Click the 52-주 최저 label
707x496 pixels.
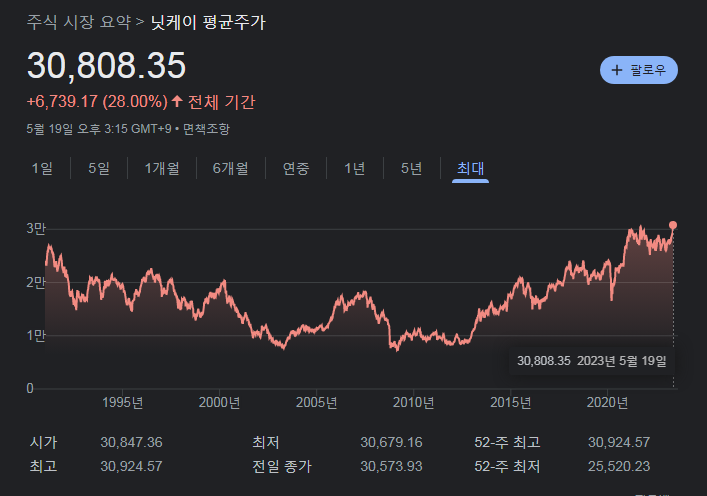507,466
